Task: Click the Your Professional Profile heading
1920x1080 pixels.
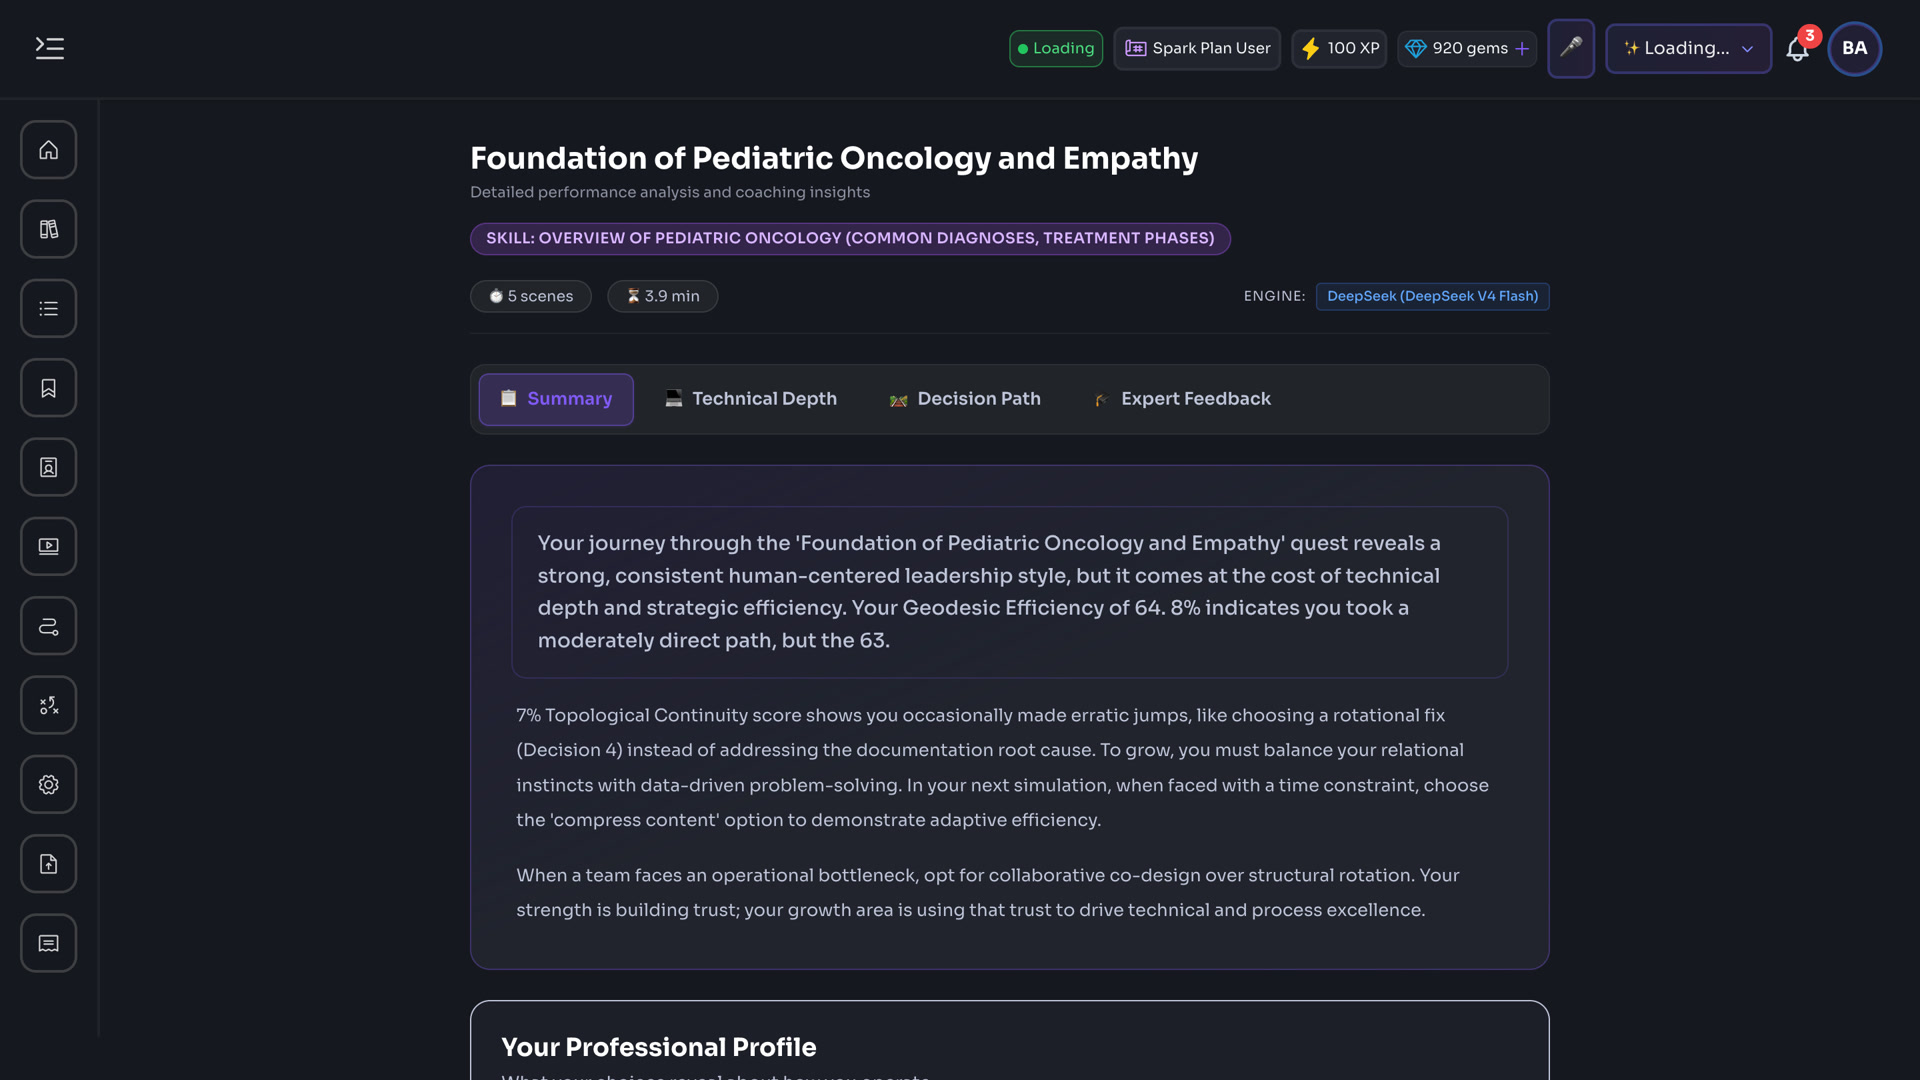Action: tap(658, 1047)
